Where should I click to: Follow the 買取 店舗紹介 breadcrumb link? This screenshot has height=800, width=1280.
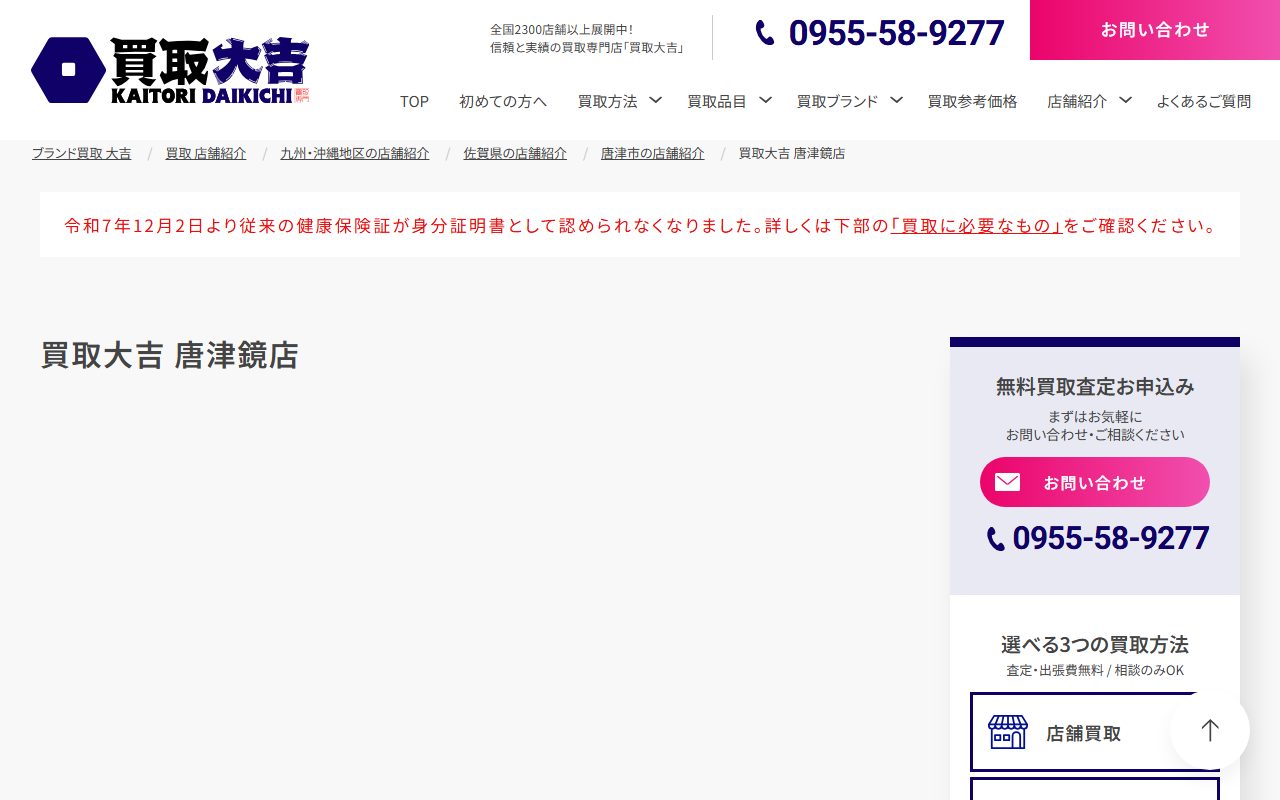pos(206,153)
